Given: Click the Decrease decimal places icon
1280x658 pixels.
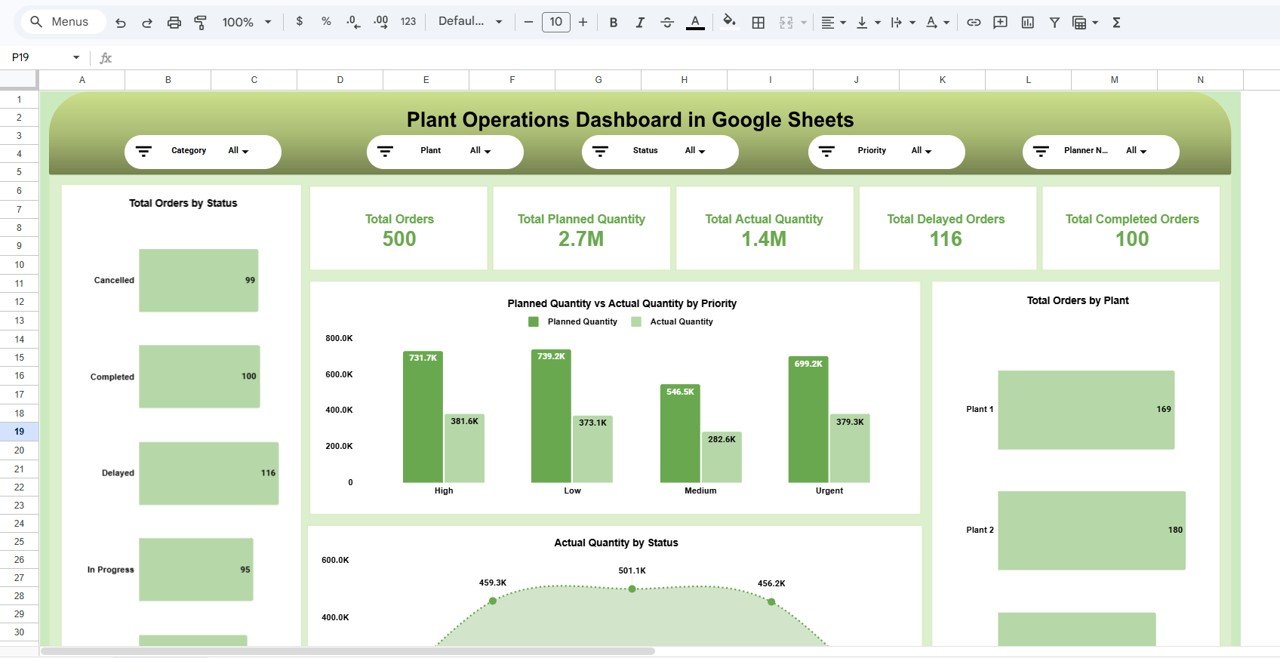Looking at the screenshot, I should click(351, 21).
